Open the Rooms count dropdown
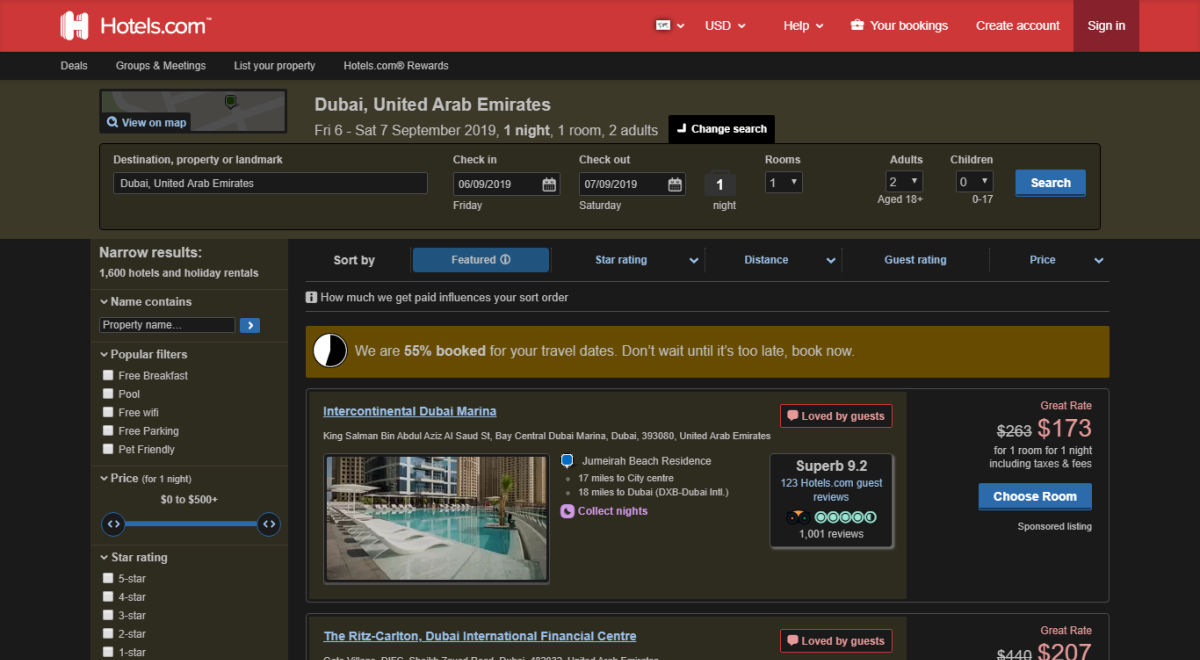Screen dimensions: 1200x660 tap(784, 183)
